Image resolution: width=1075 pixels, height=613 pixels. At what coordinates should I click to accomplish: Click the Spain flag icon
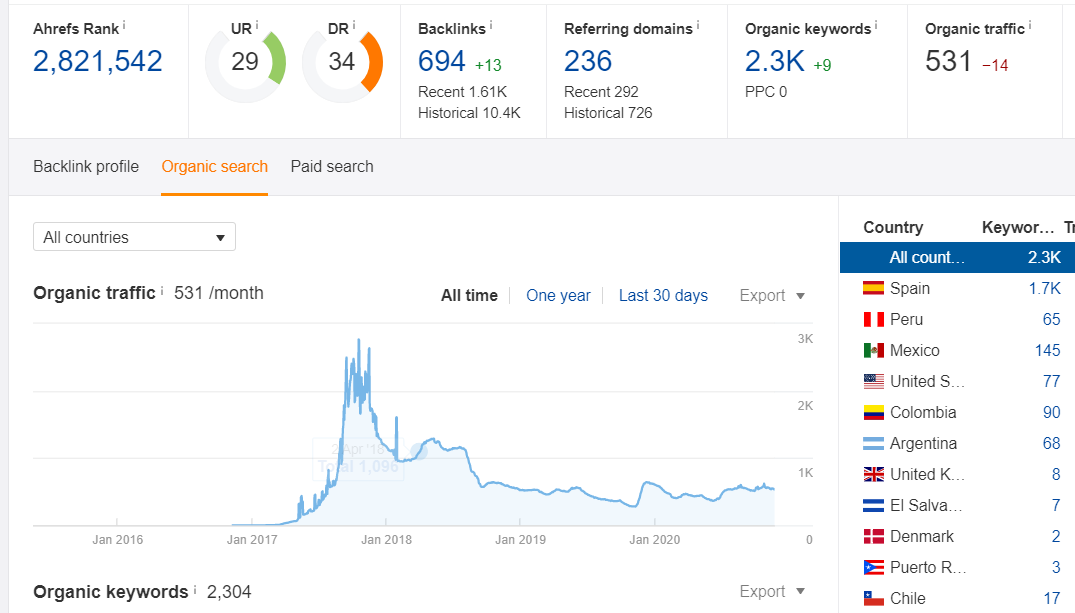tap(873, 288)
